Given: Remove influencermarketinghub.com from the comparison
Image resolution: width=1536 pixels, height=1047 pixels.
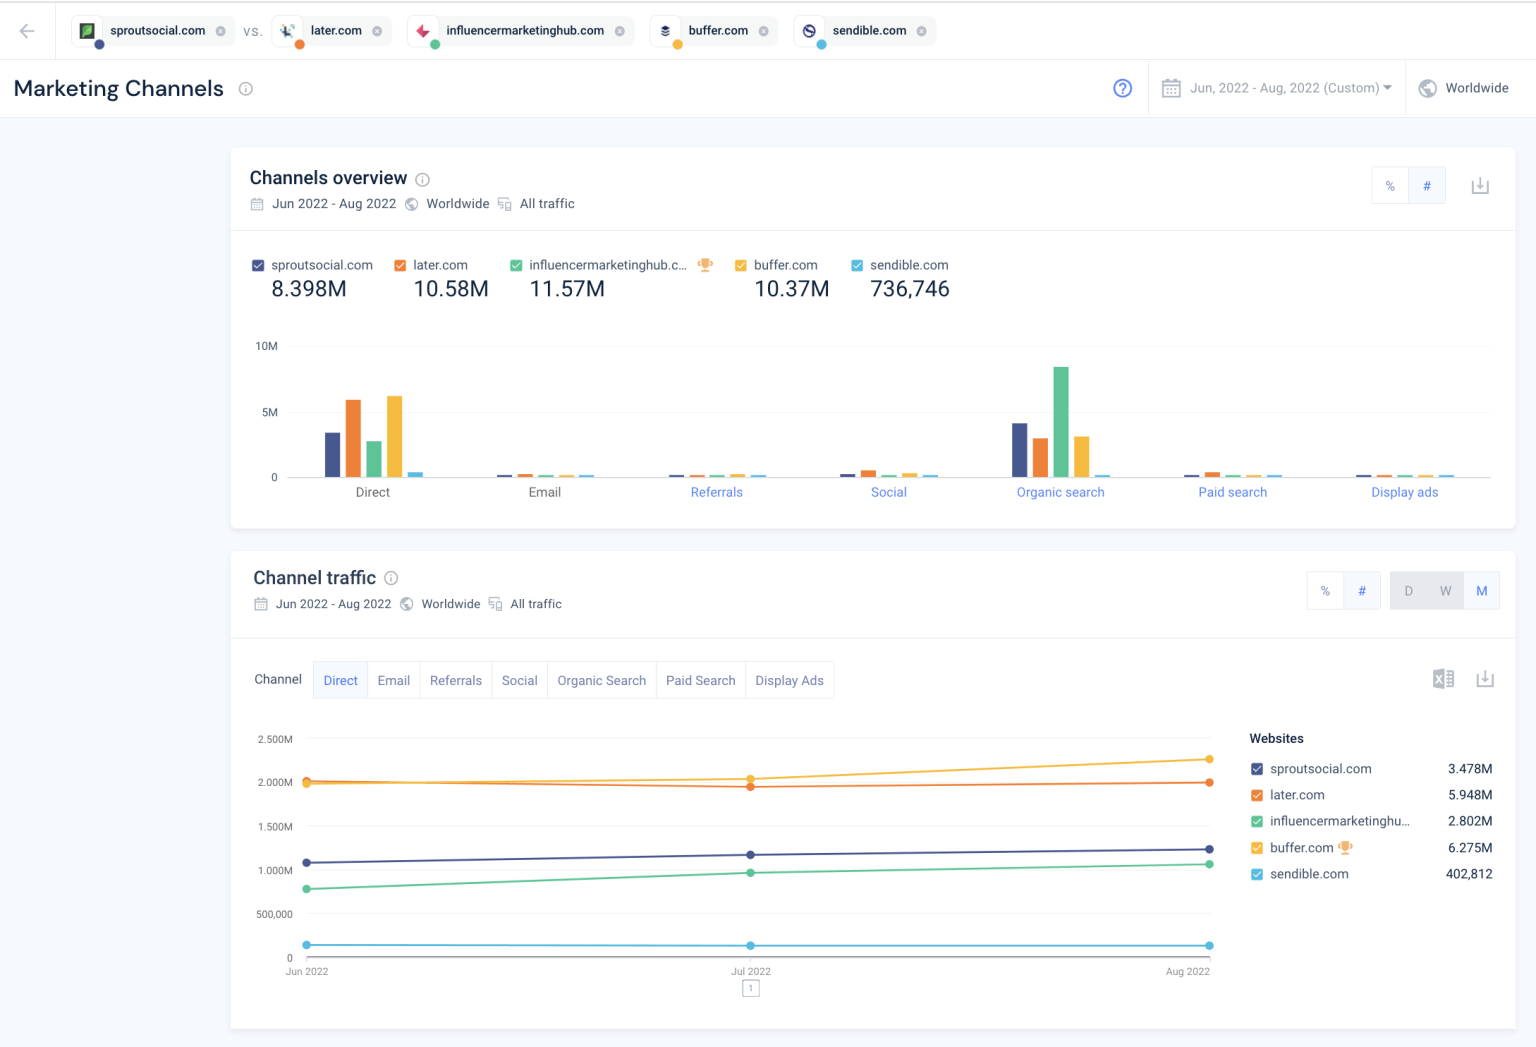Looking at the screenshot, I should click(620, 31).
